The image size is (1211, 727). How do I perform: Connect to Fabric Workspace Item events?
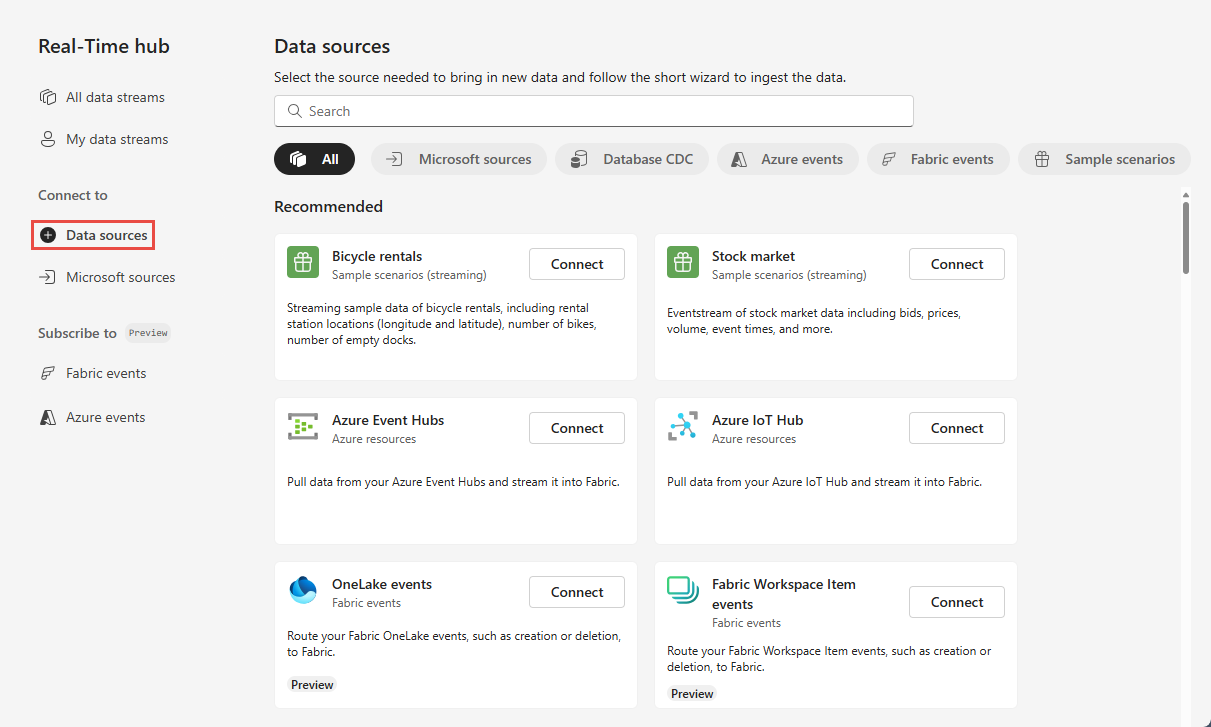[957, 602]
